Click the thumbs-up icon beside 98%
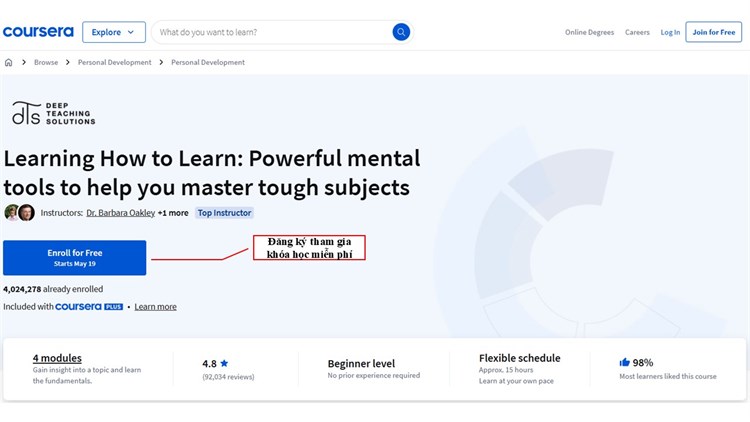Viewport: 750px width, 422px height. [624, 362]
